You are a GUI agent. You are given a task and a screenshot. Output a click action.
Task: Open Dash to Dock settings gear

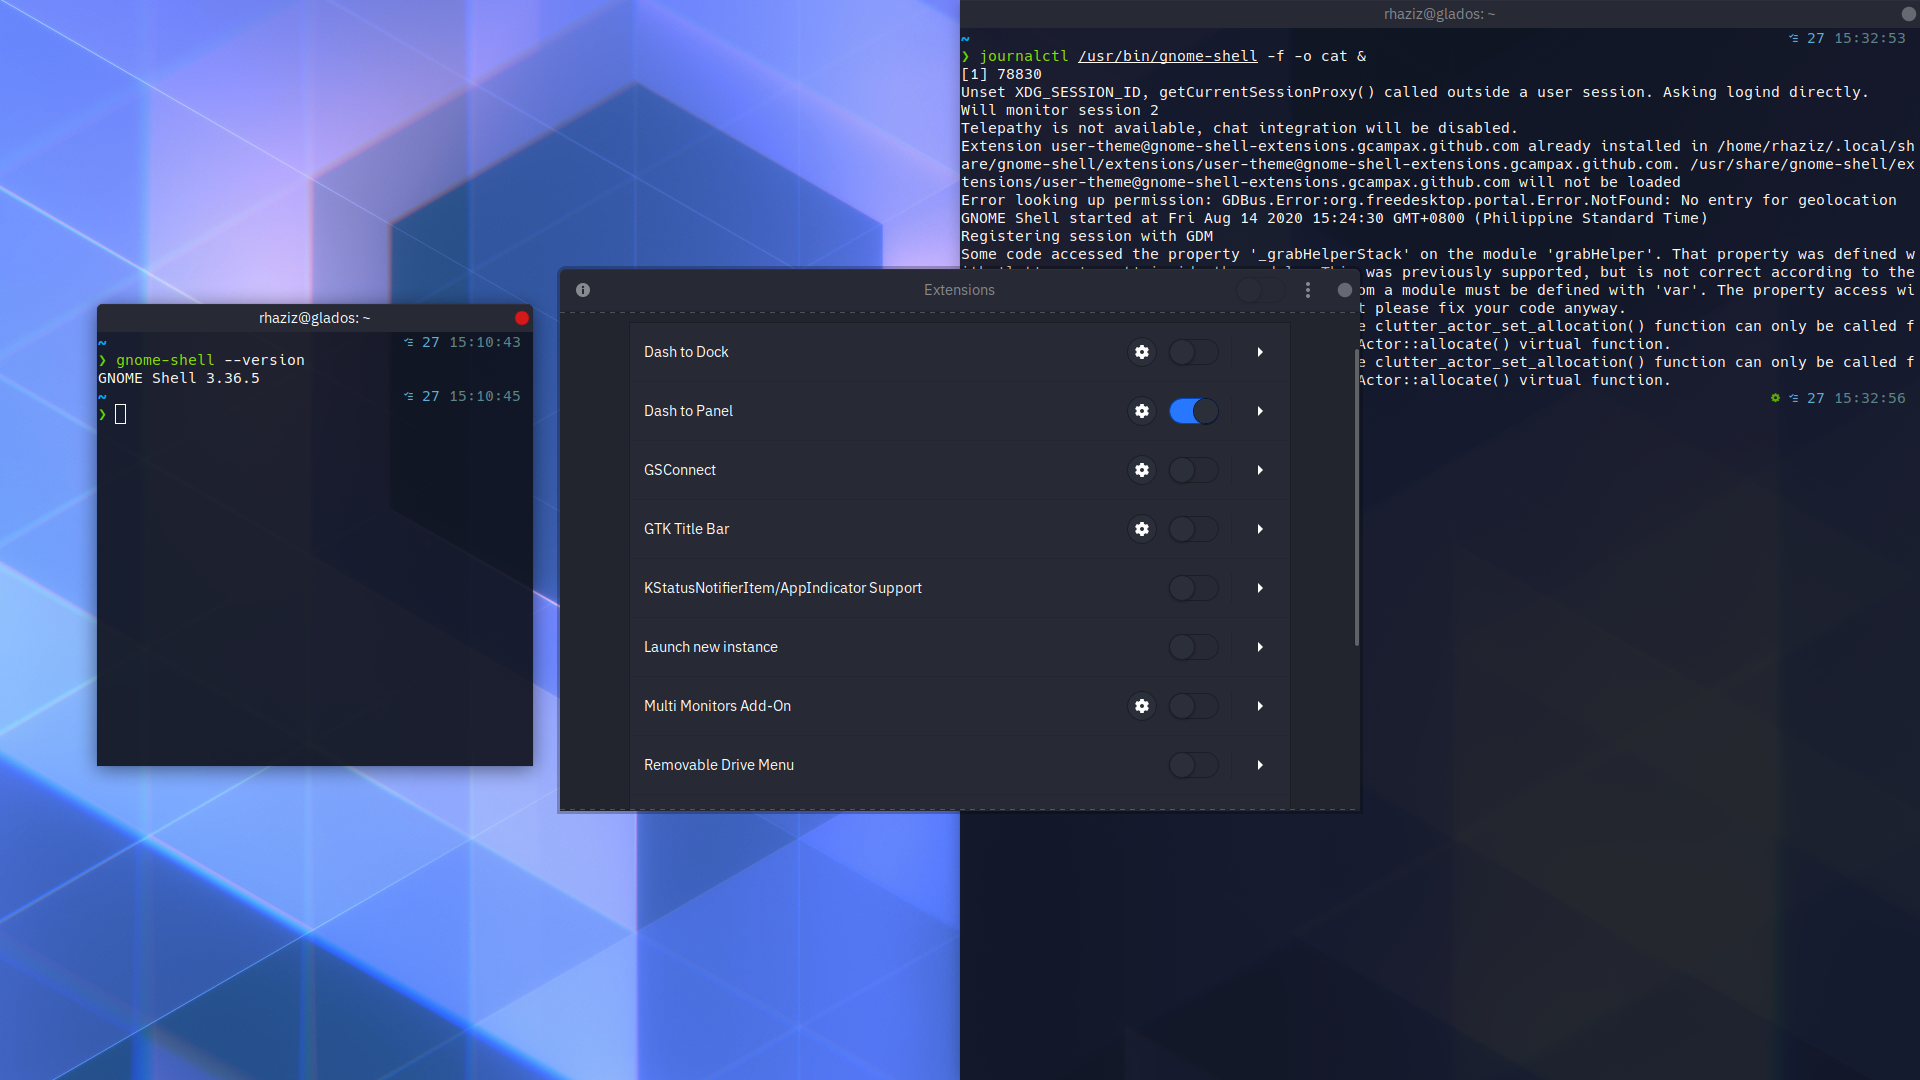pyautogui.click(x=1141, y=352)
